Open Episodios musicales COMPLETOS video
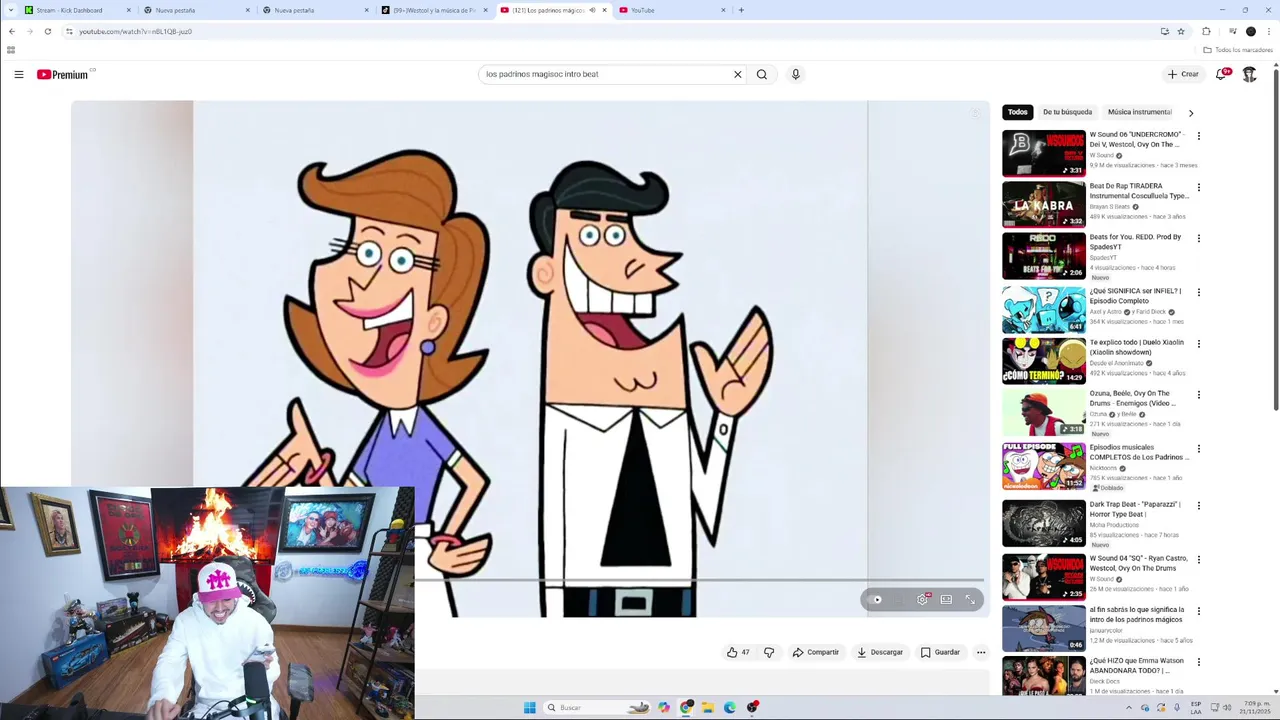The height and width of the screenshot is (720, 1280). coord(1044,466)
